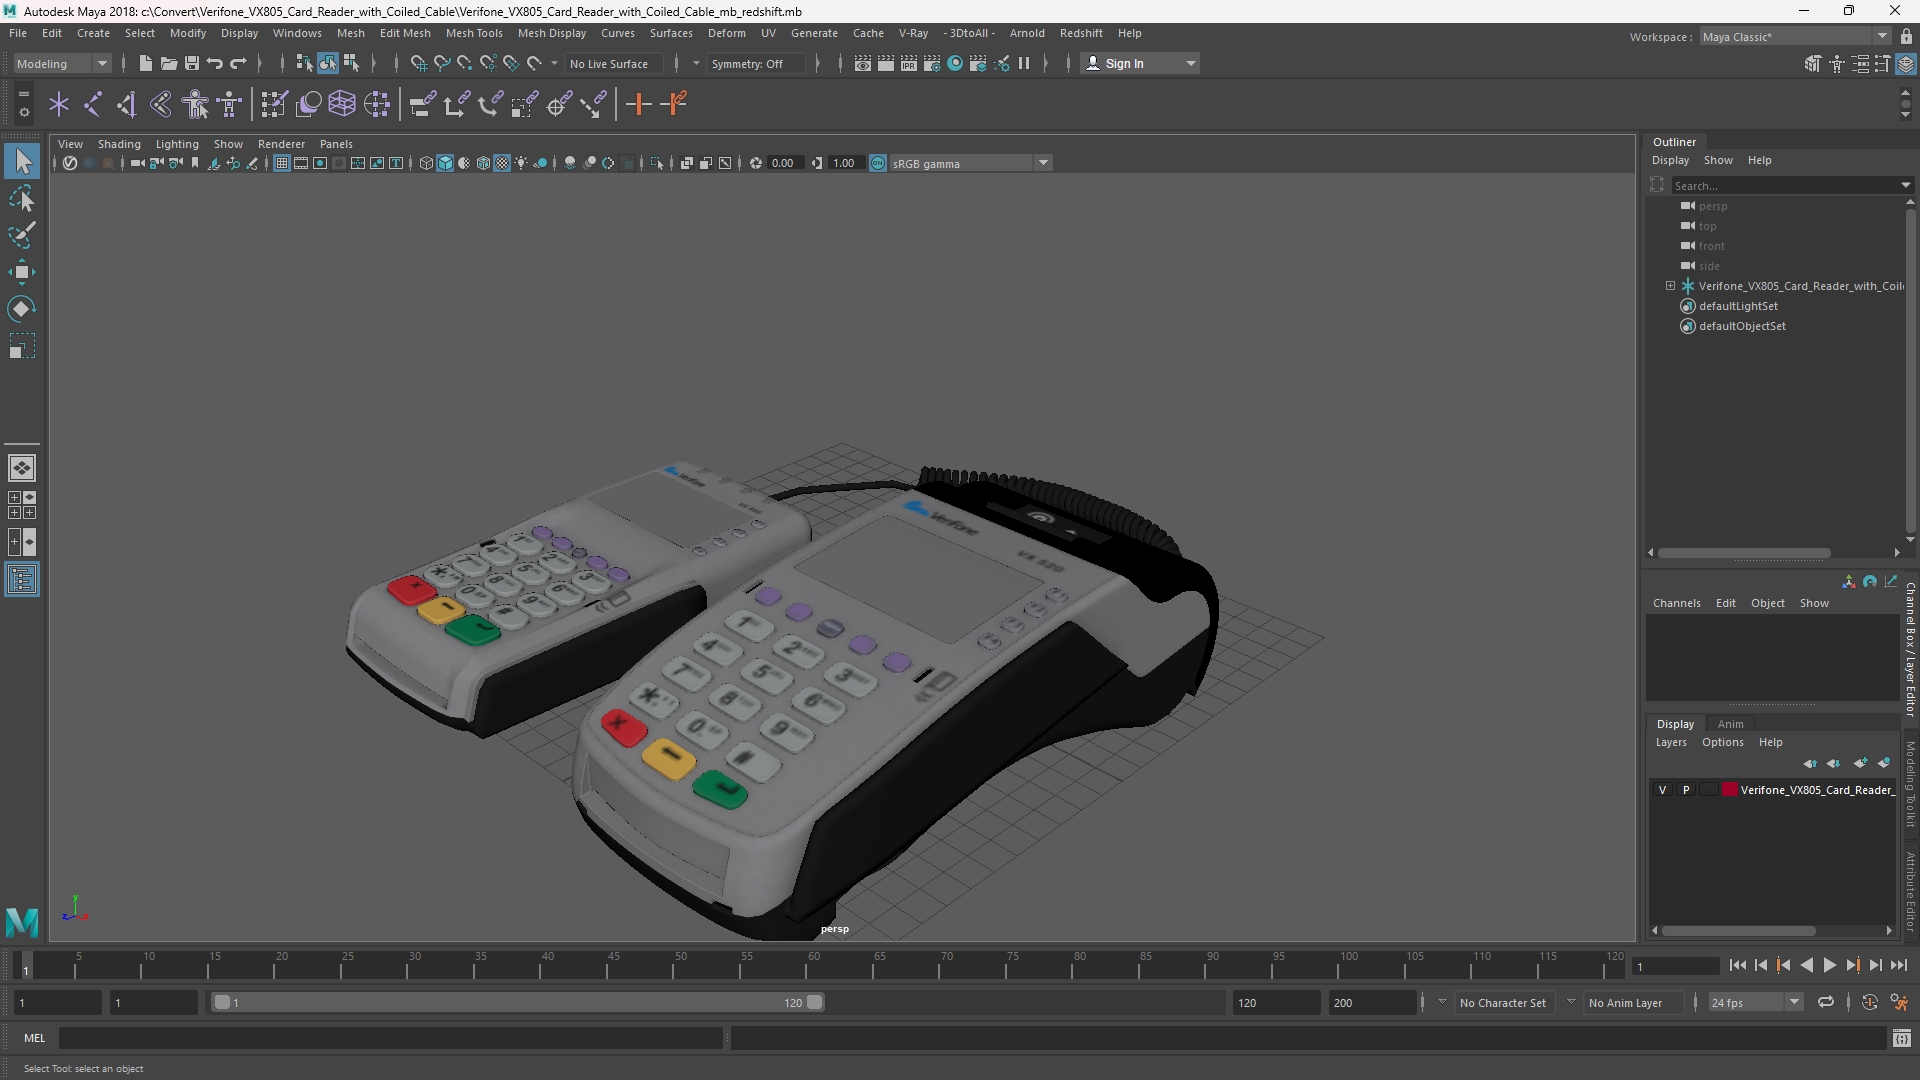1920x1080 pixels.
Task: Toggle snap to curves
Action: (x=441, y=63)
